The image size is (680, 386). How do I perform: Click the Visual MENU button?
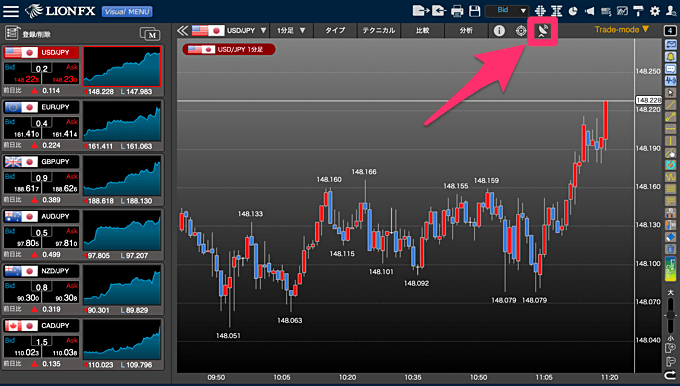(x=128, y=11)
